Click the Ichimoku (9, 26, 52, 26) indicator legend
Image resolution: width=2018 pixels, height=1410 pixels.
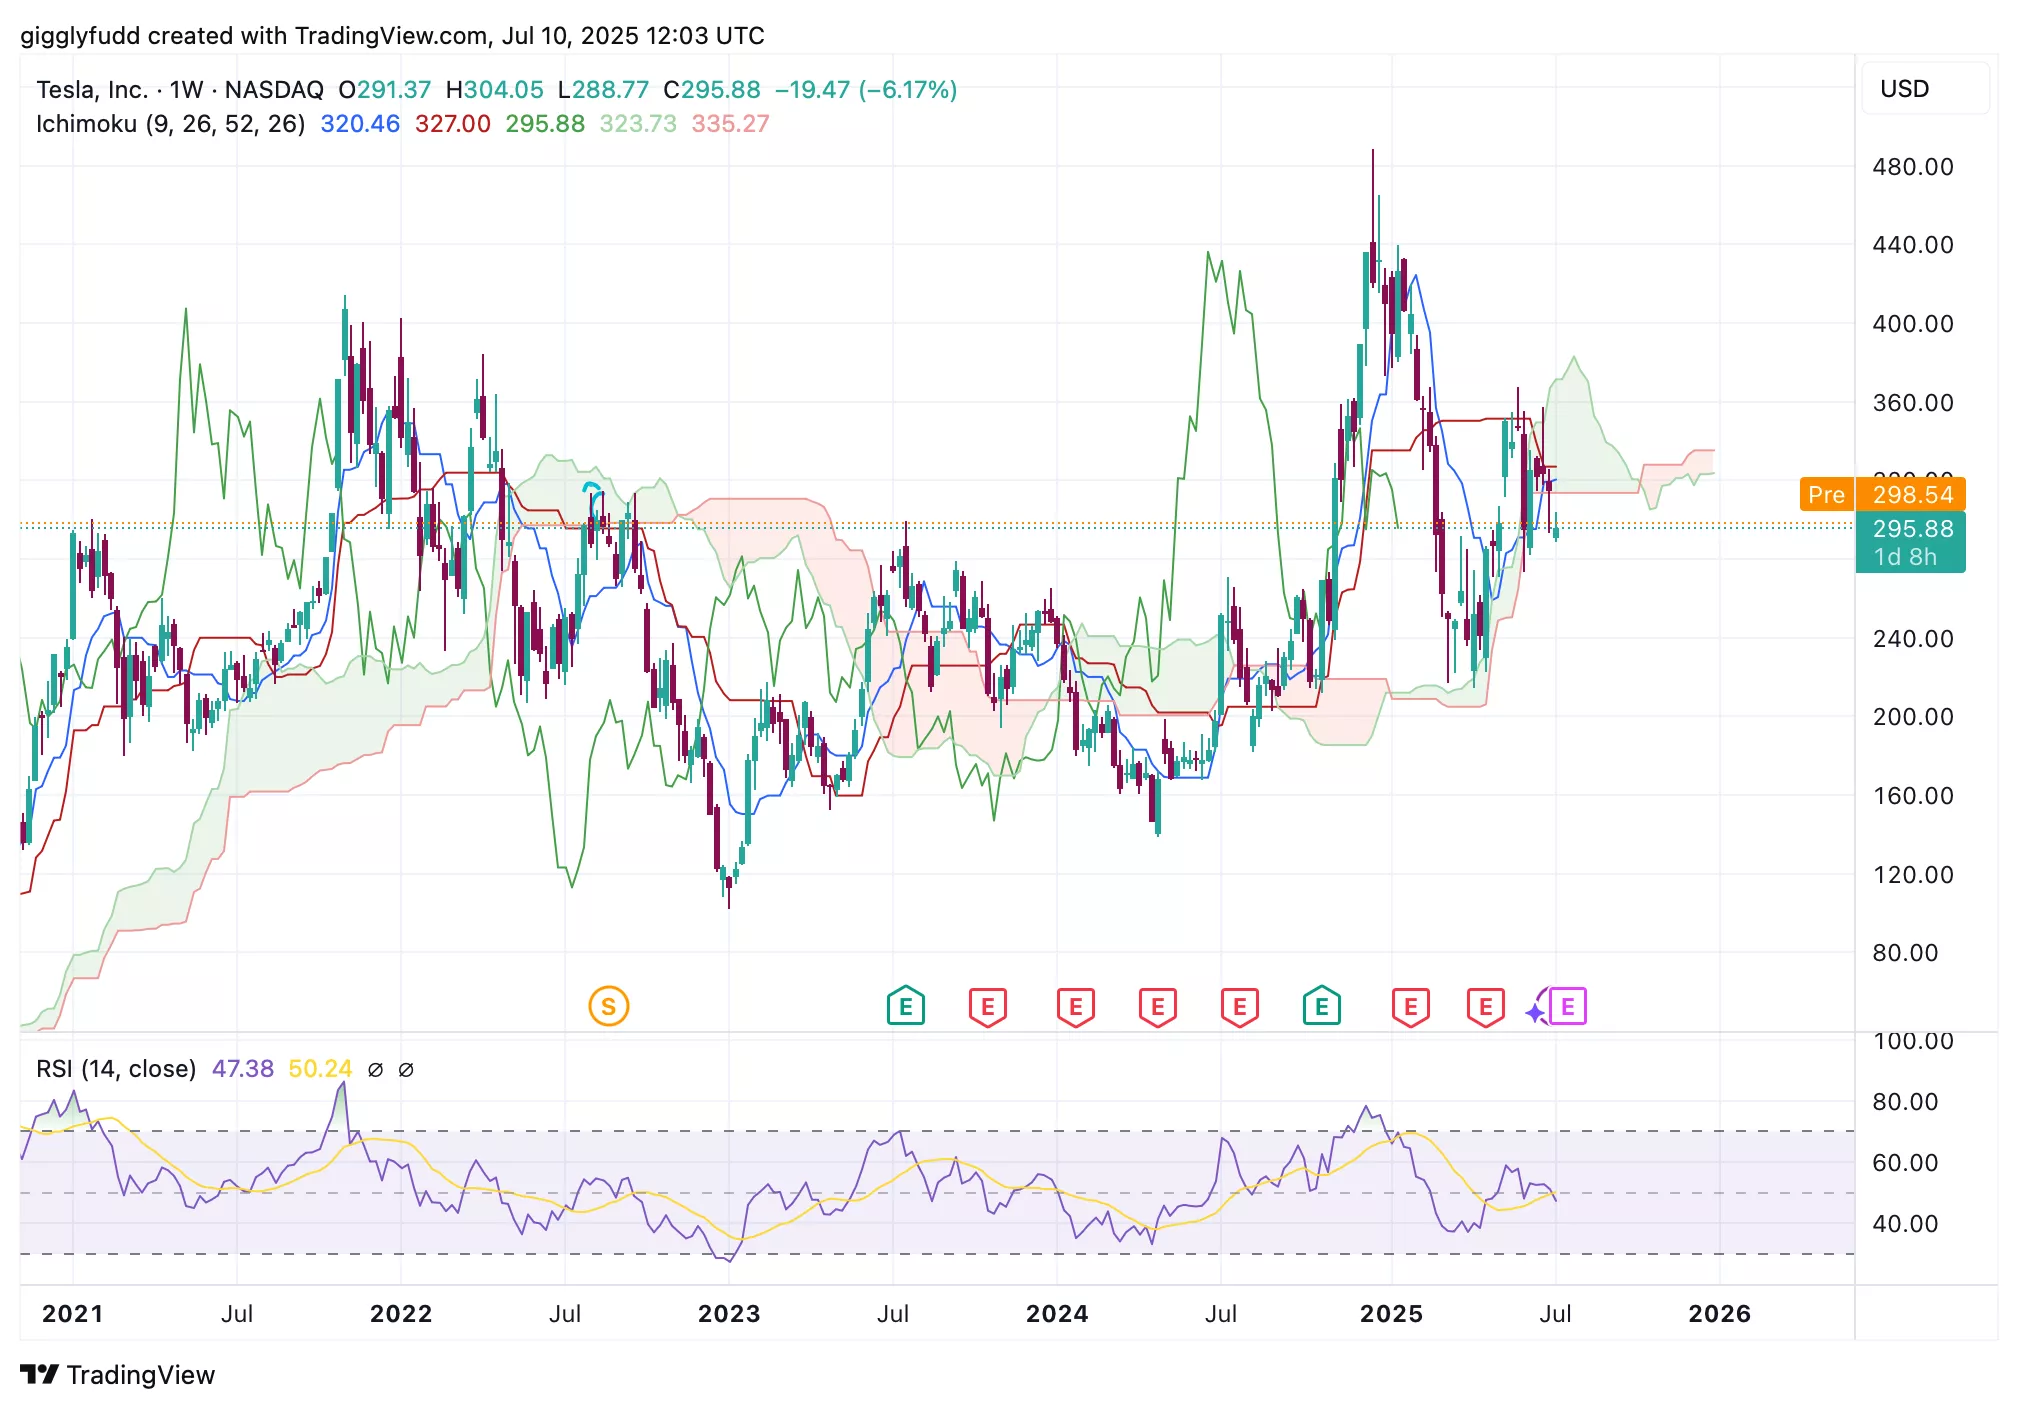click(170, 124)
